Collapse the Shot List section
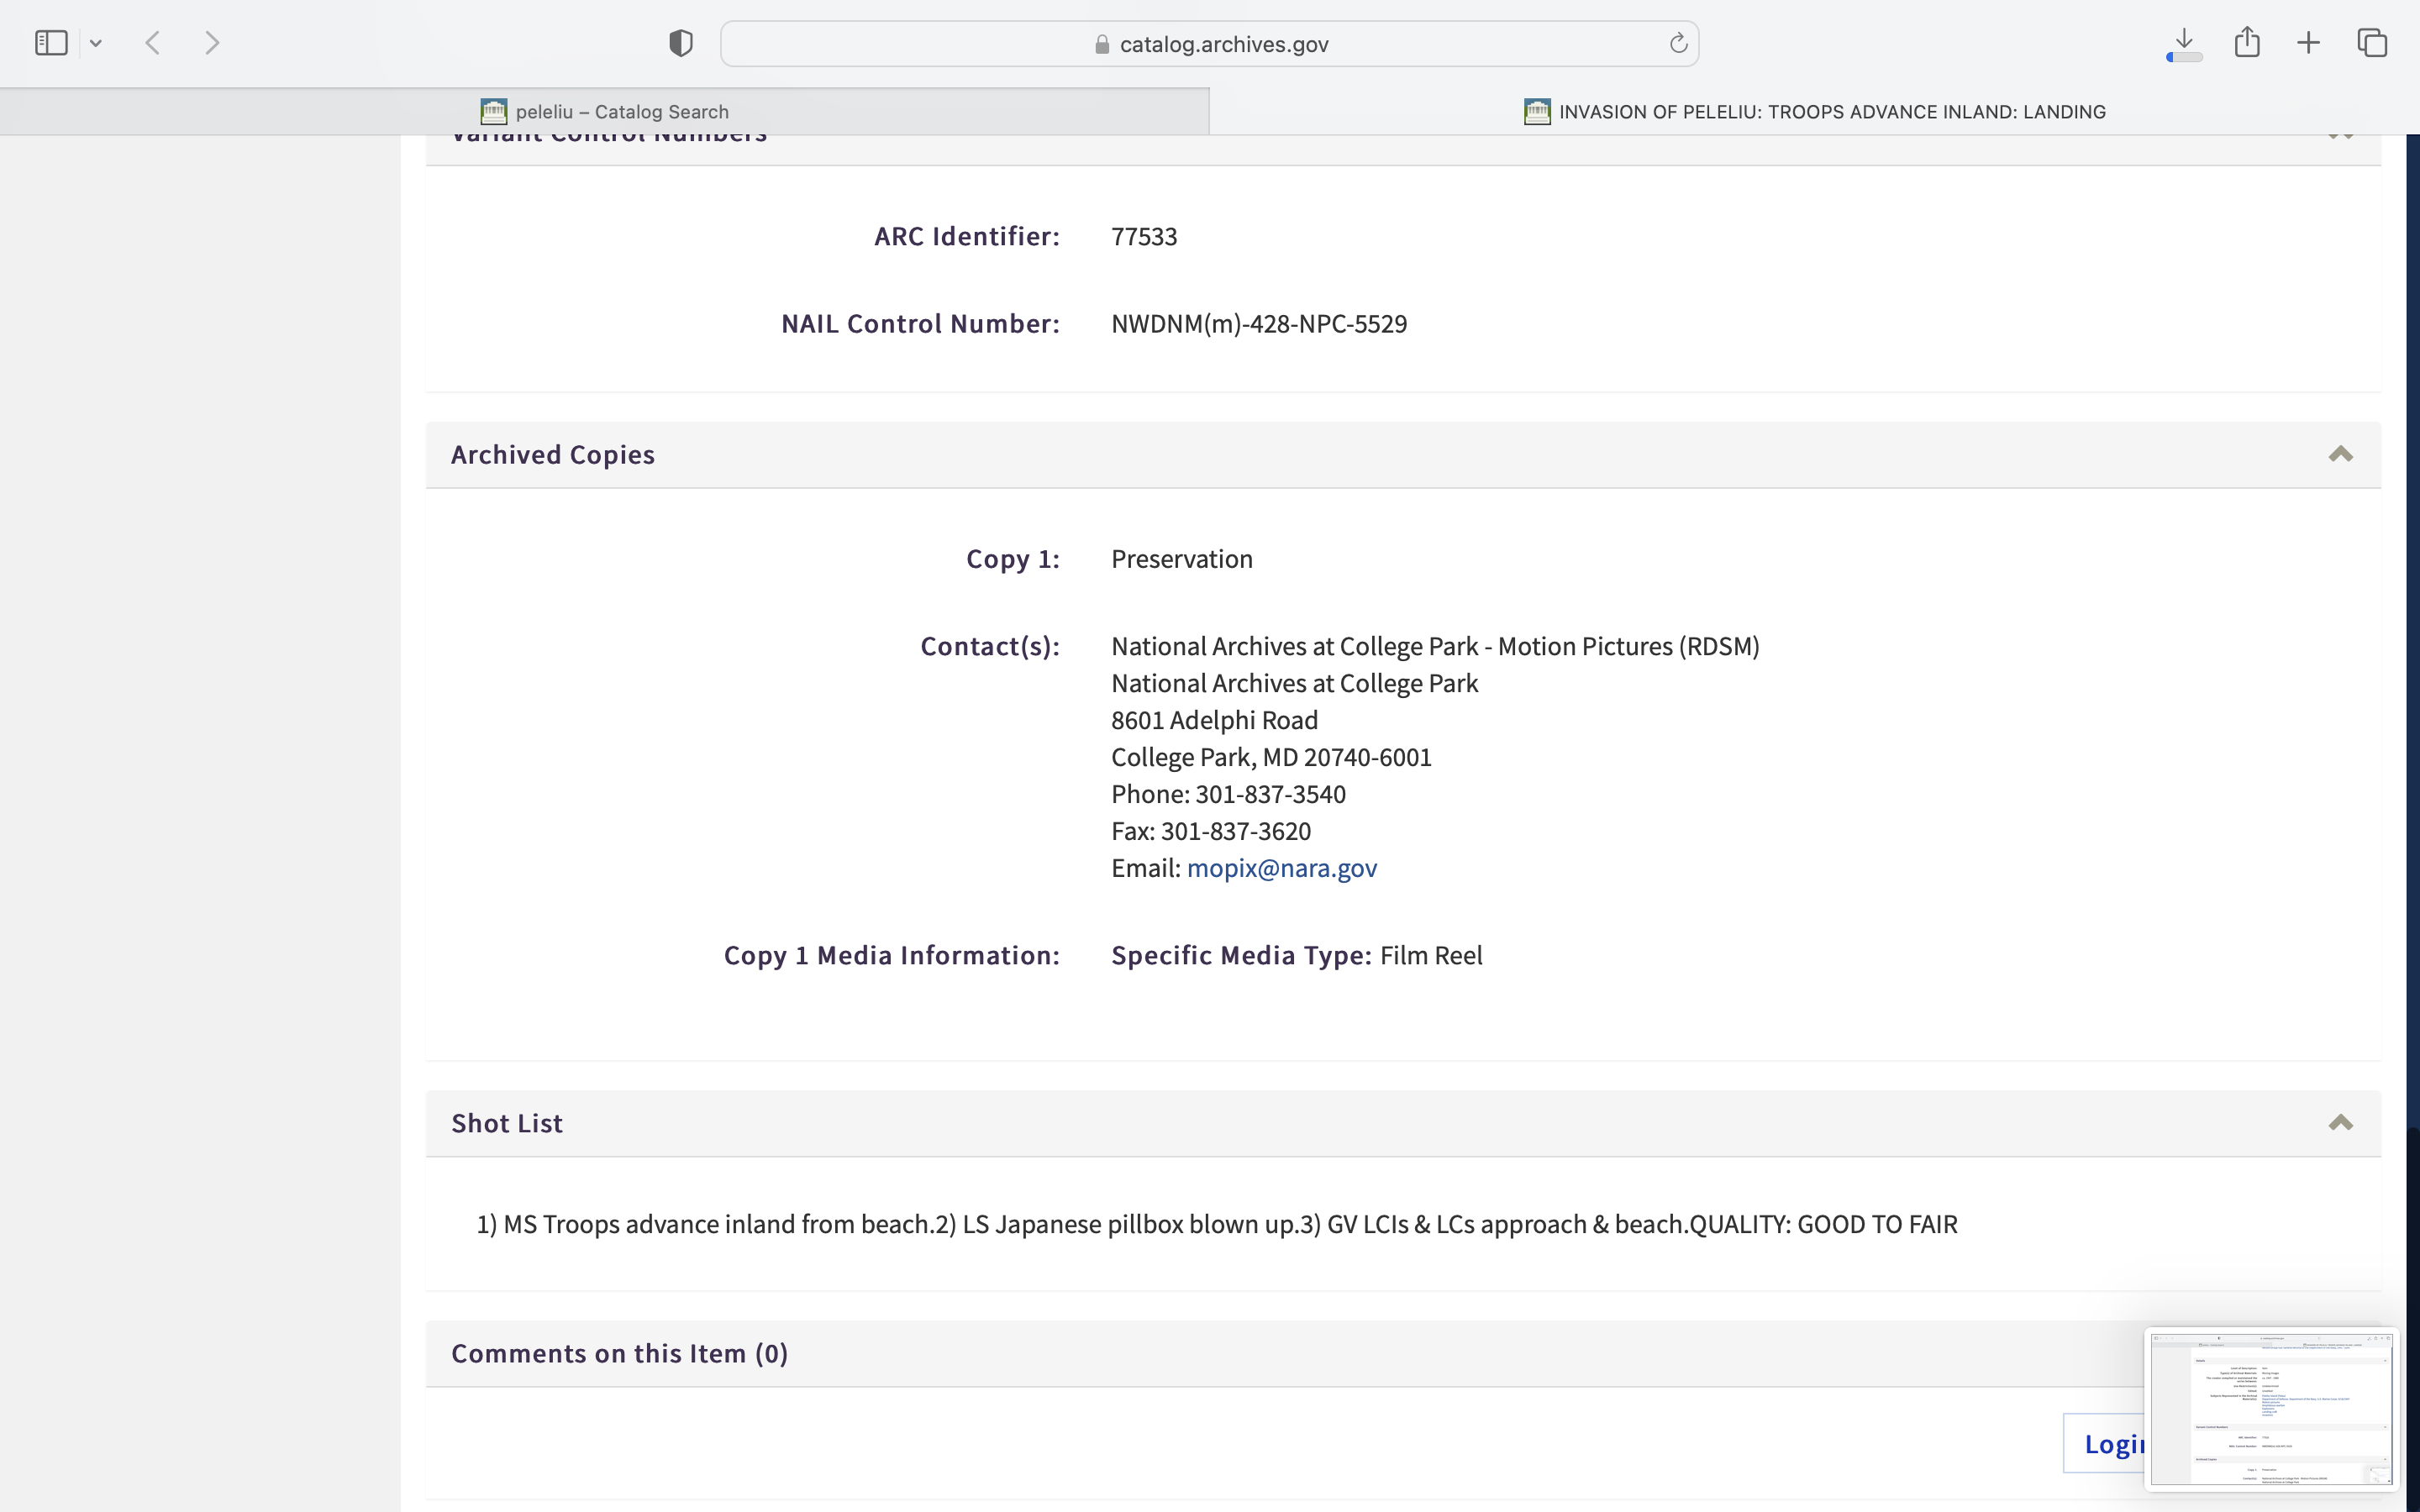Screen dimensions: 2420x1512 coord(2340,1123)
